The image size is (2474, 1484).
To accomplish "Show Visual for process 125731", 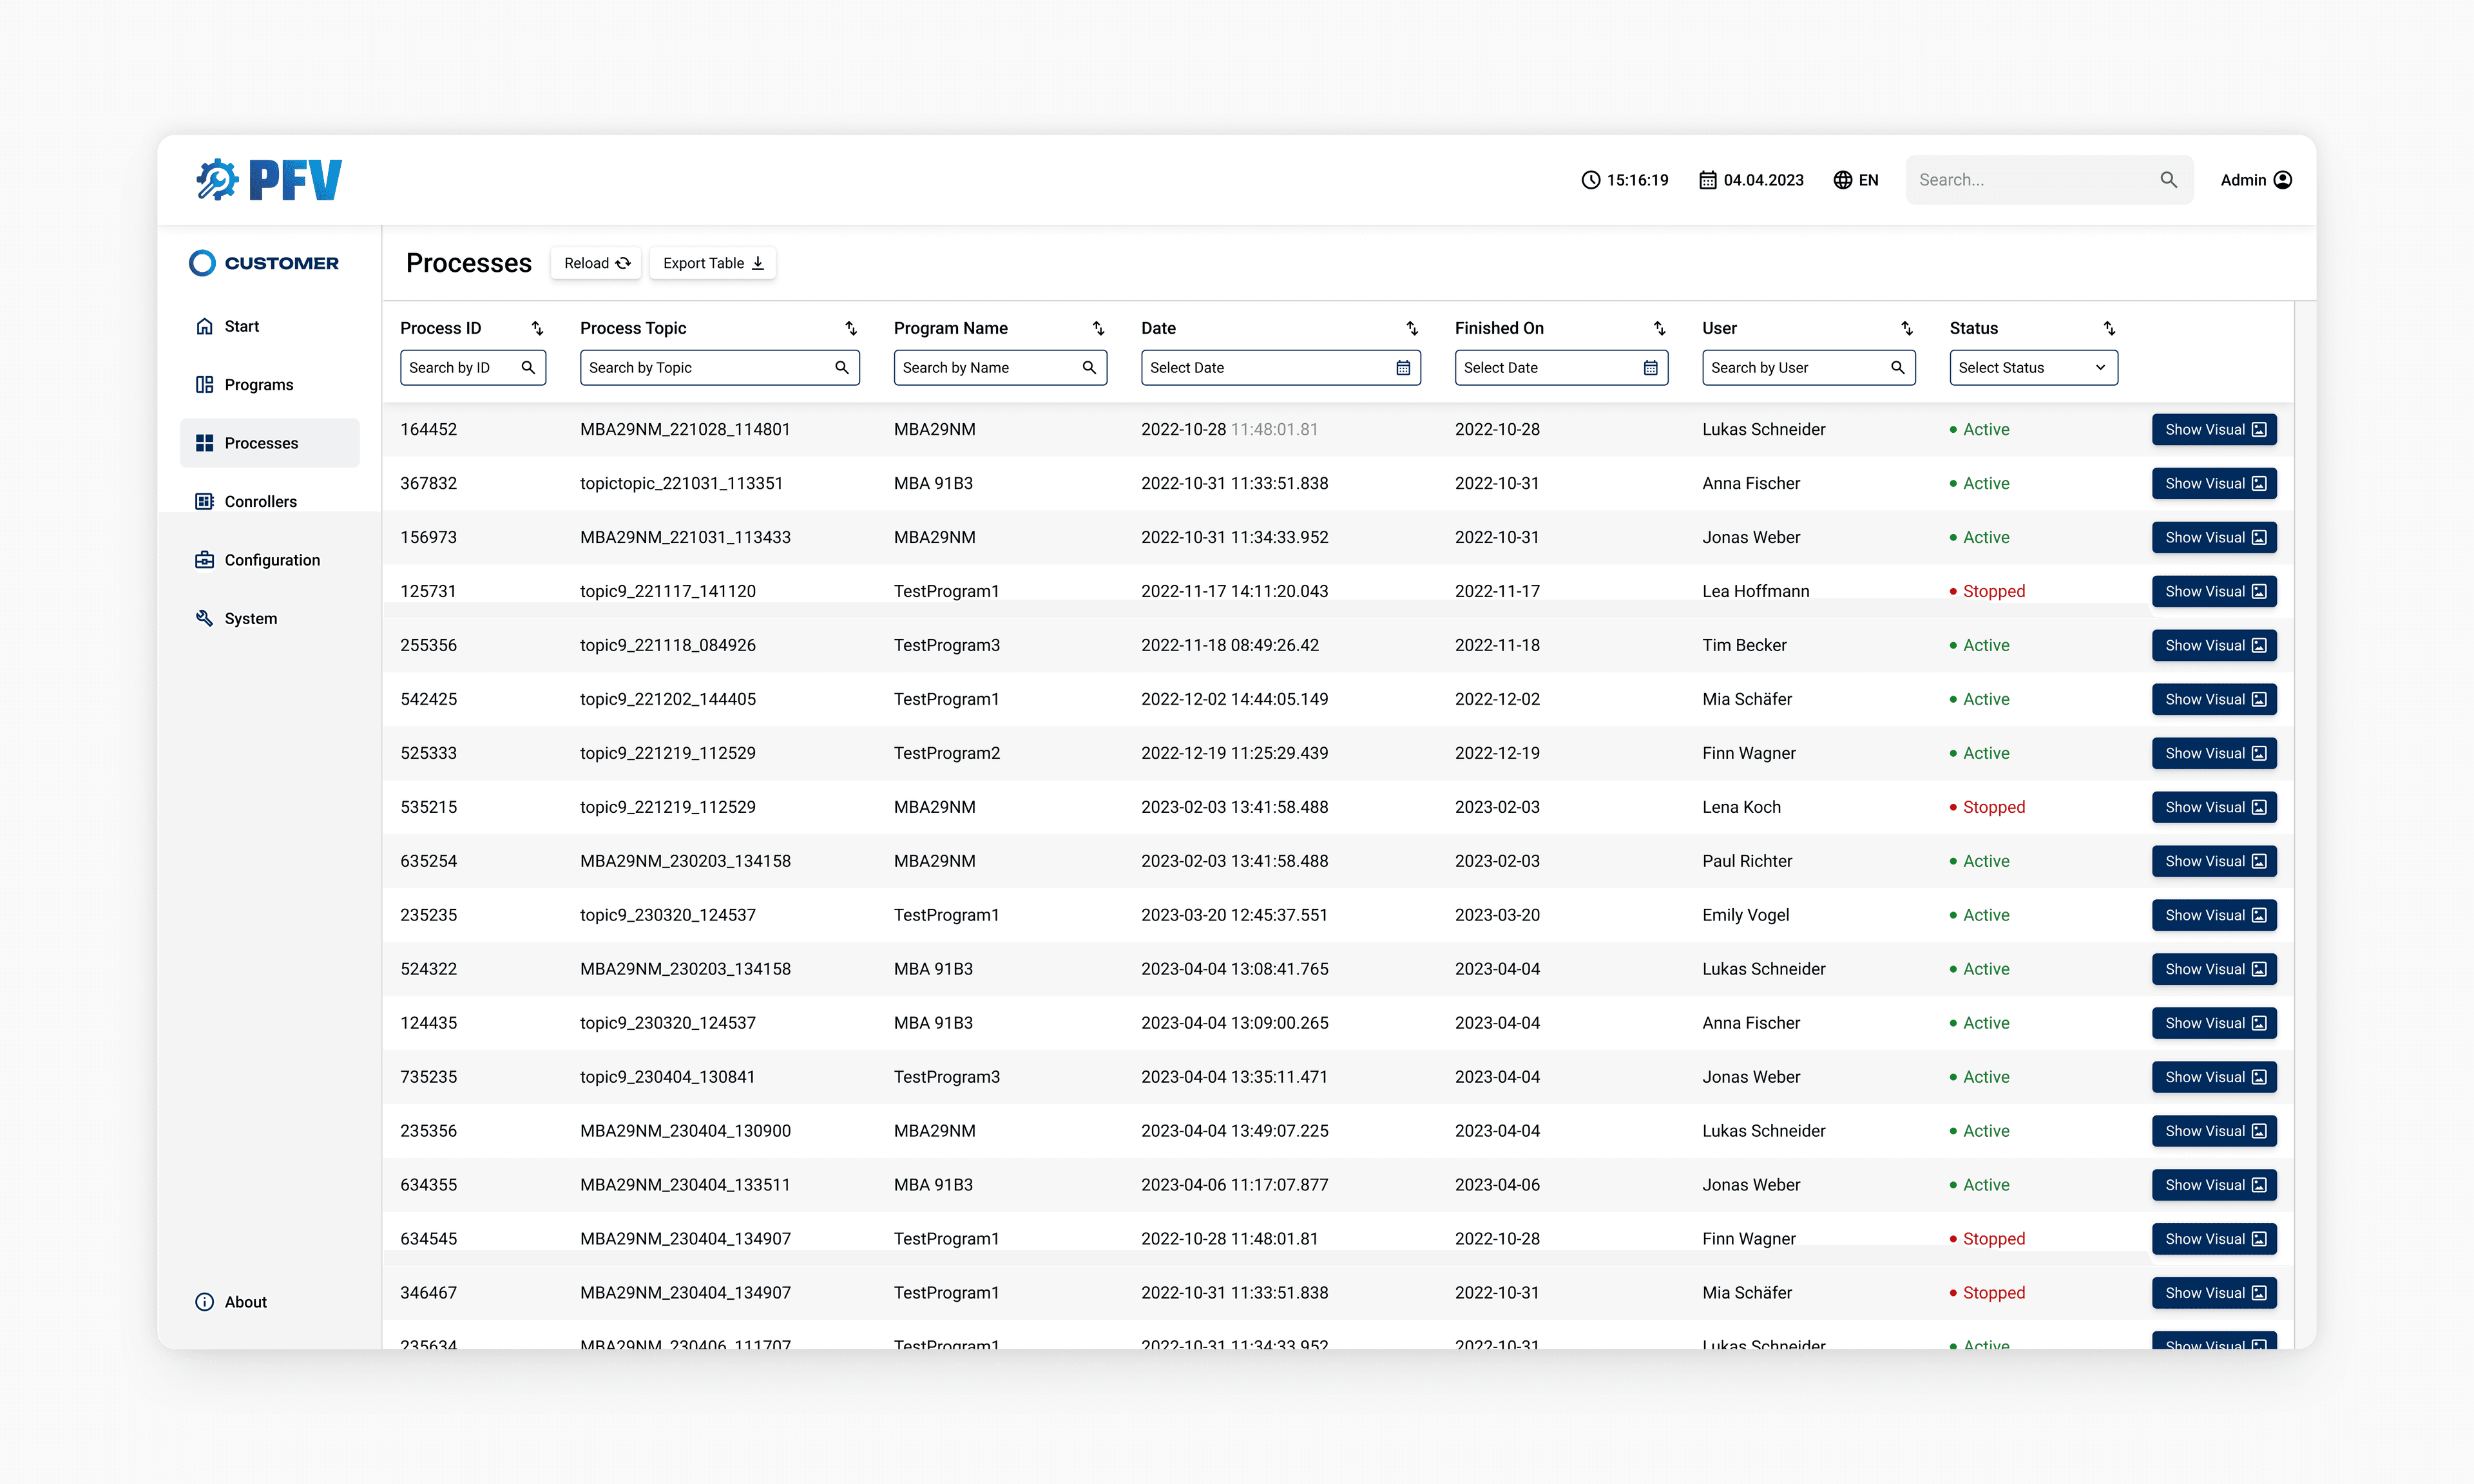I will point(2214,591).
